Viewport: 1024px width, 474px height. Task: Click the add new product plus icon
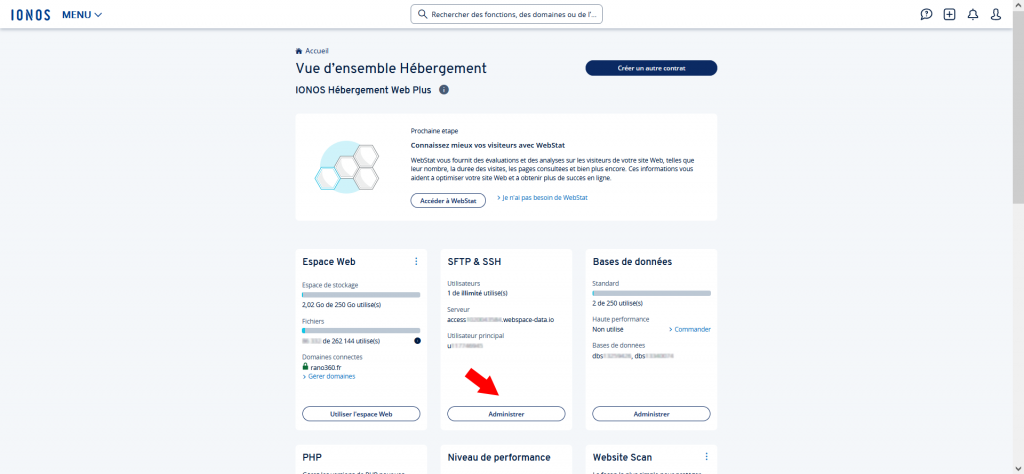pos(949,14)
